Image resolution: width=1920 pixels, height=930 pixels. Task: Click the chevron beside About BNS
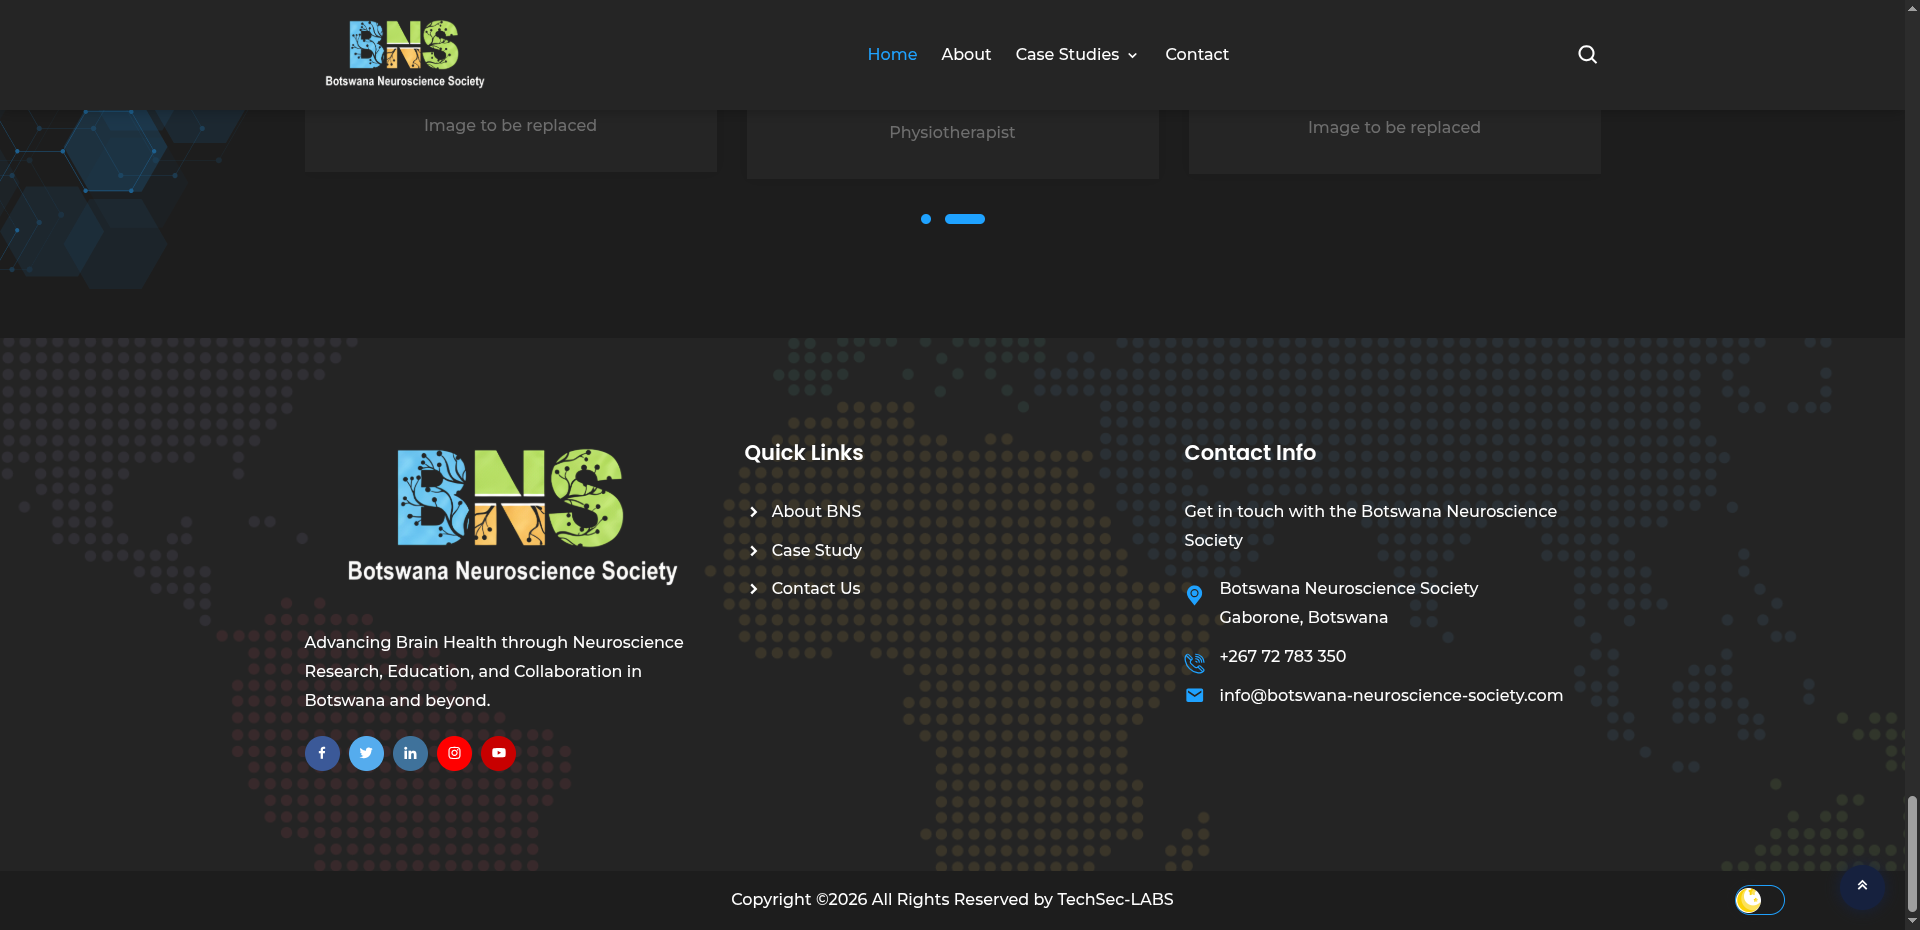[x=754, y=512]
